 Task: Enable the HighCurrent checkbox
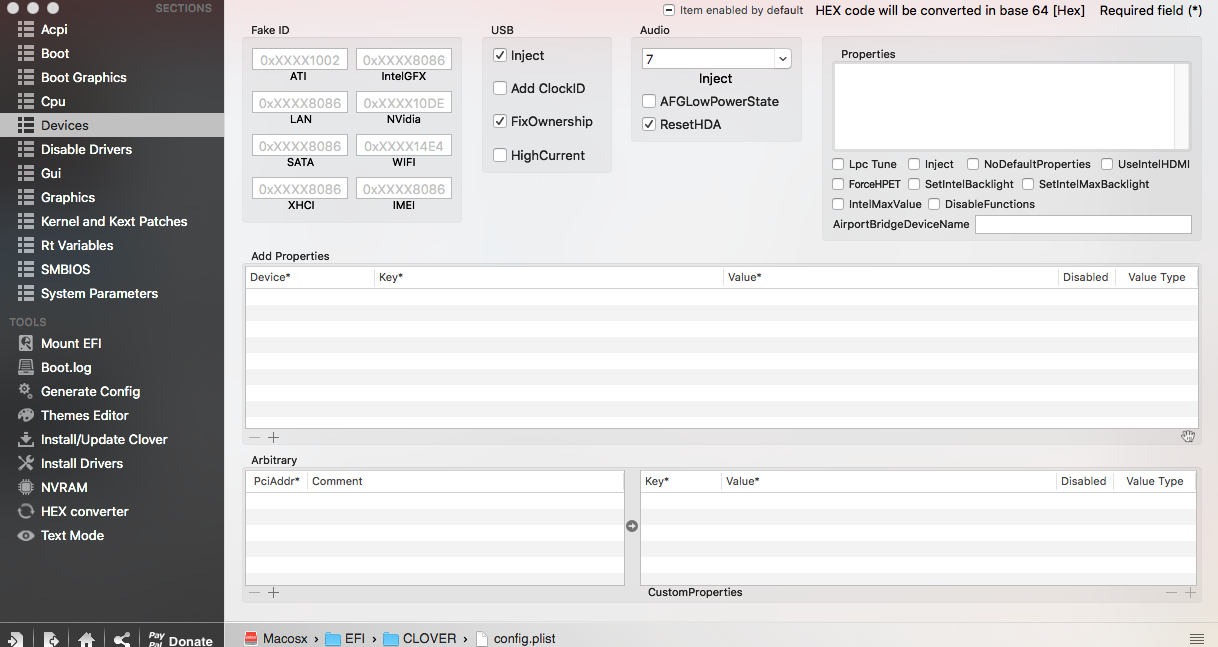tap(500, 156)
